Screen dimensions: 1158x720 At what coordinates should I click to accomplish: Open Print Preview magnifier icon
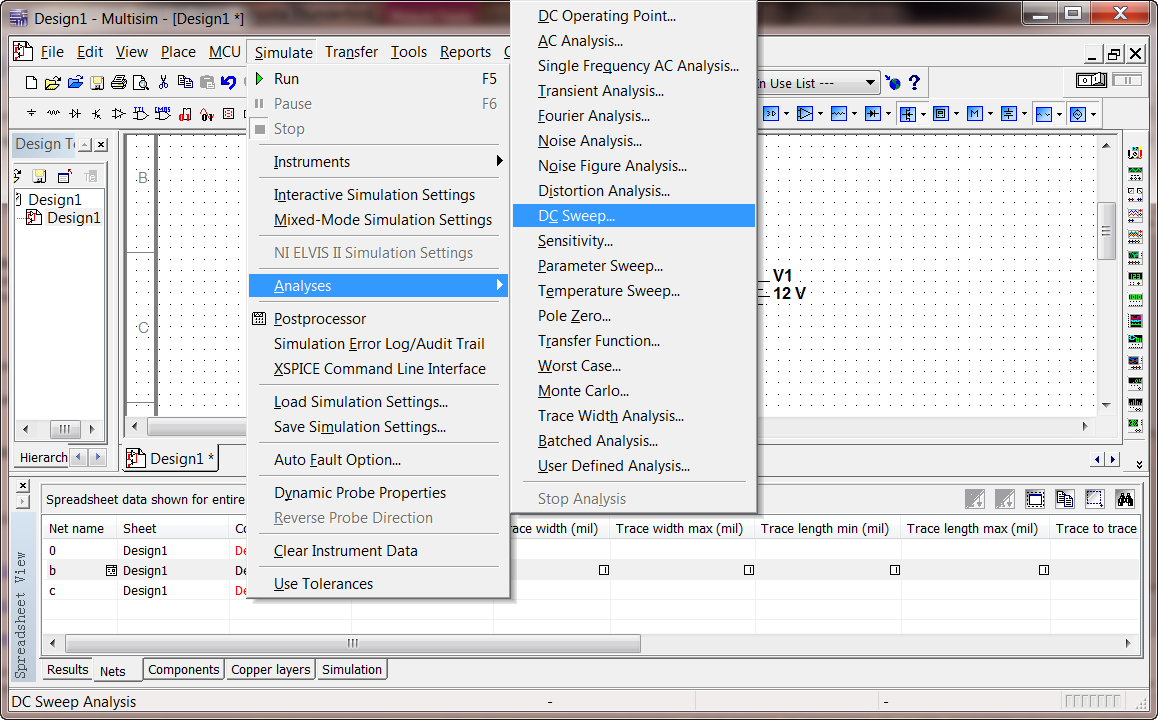[140, 83]
